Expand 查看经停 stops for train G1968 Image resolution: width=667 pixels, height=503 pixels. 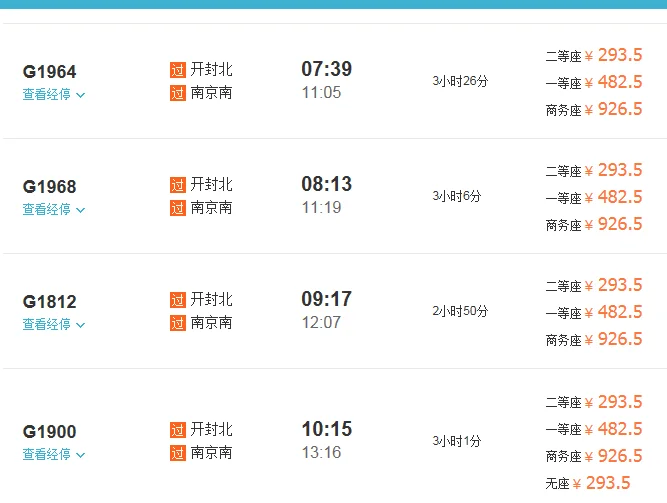point(54,210)
